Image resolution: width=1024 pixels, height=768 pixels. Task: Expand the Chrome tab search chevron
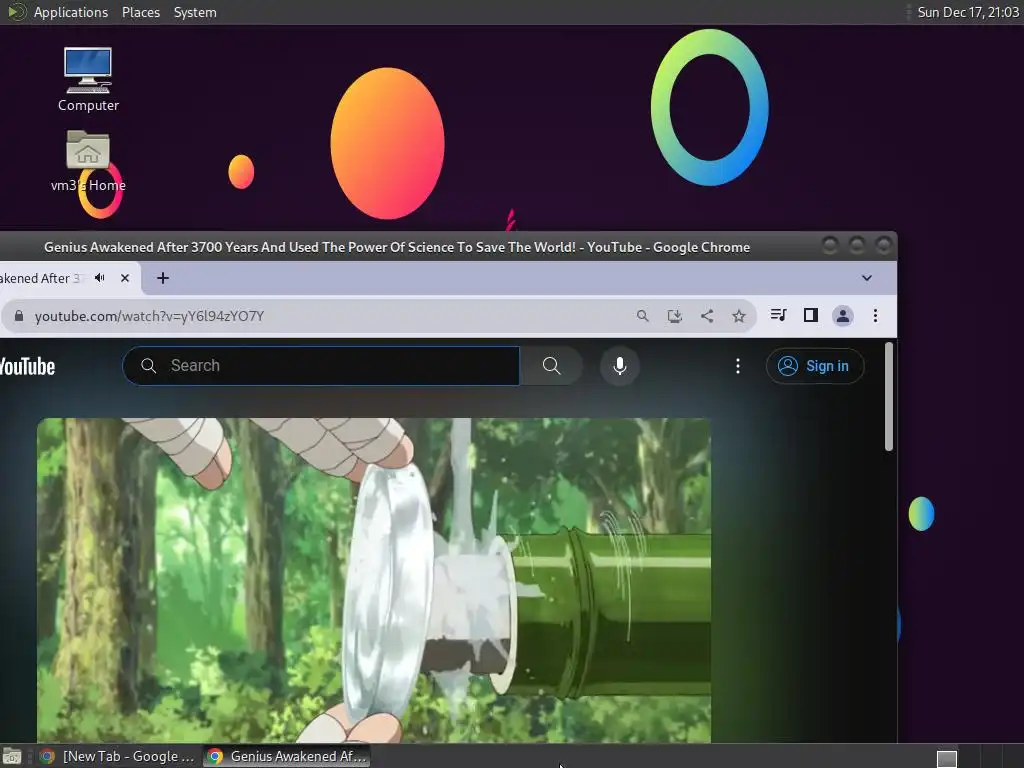pyautogui.click(x=867, y=278)
